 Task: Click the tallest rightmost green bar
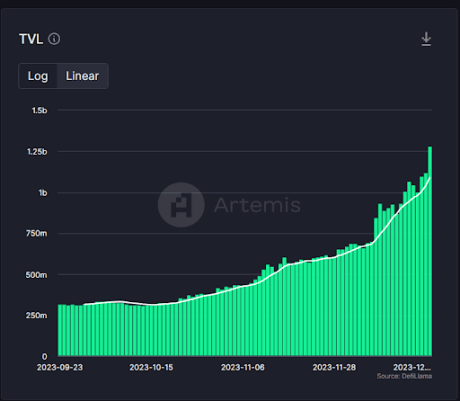pyautogui.click(x=430, y=251)
